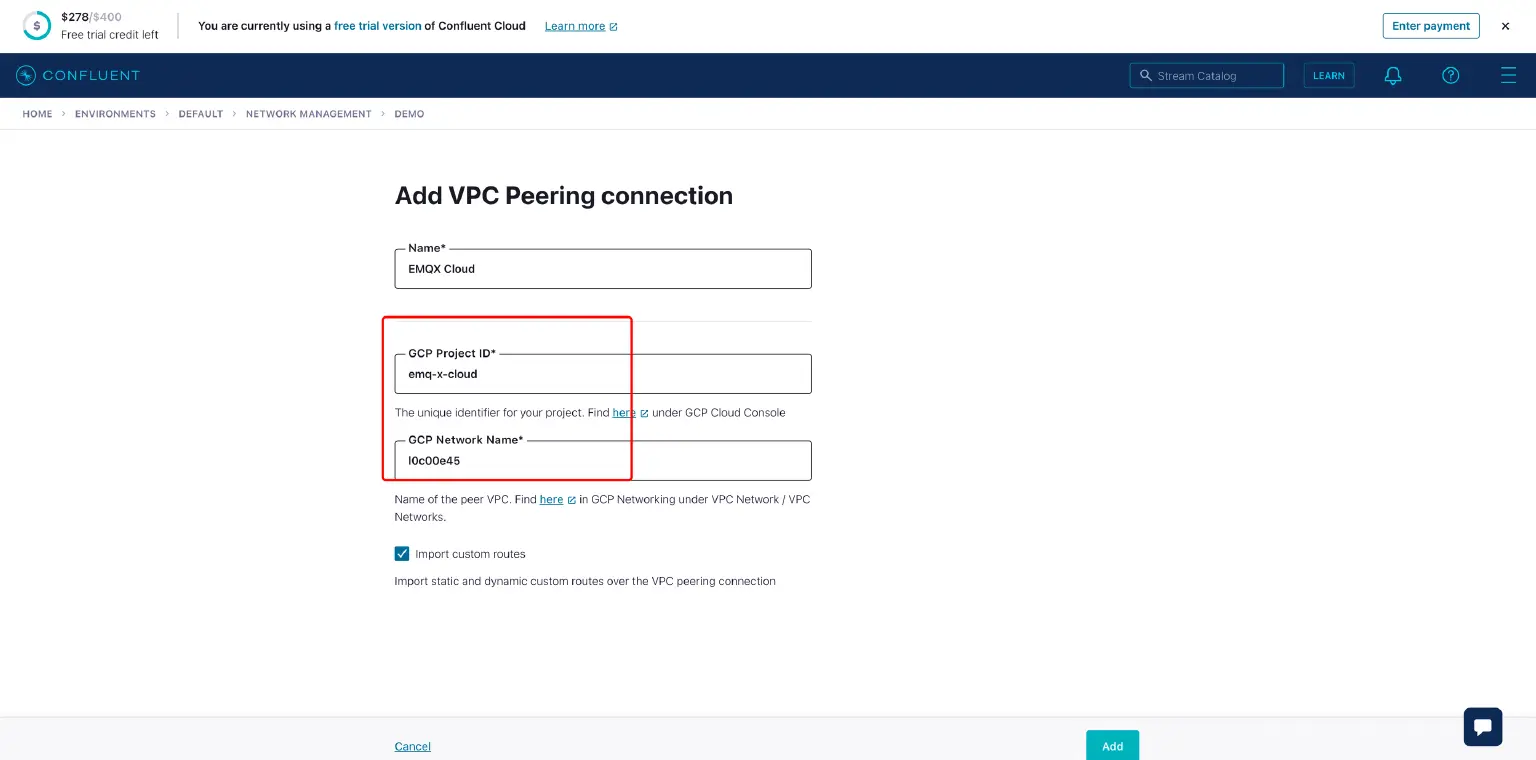Click the Confluent logo in the navbar
The height and width of the screenshot is (760, 1536).
pos(78,75)
